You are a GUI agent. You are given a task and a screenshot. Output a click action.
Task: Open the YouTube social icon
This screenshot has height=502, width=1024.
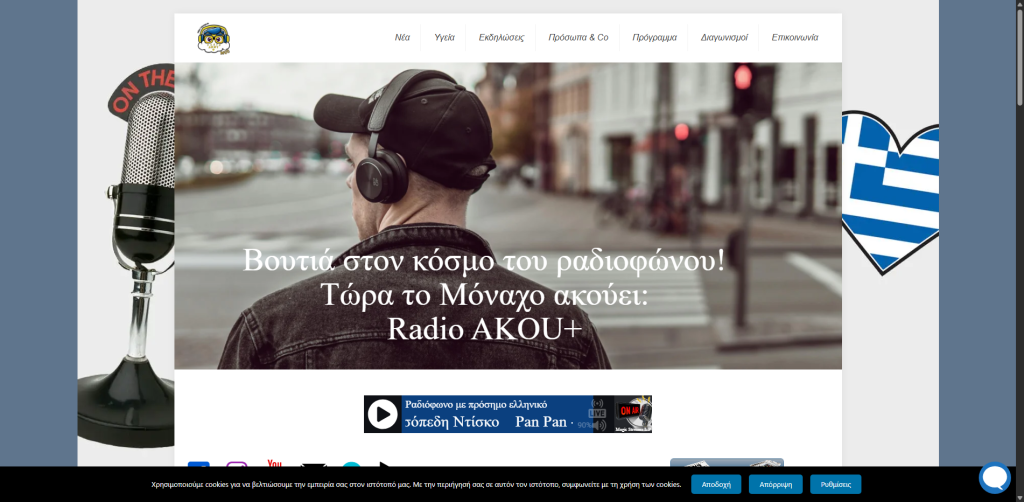pos(274,465)
